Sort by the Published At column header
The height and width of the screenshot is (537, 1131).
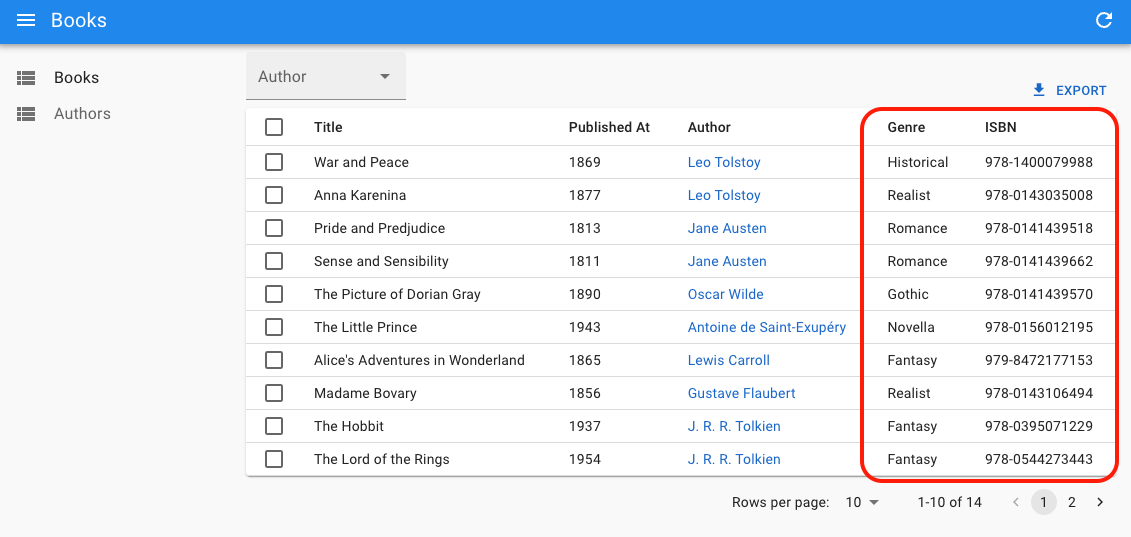point(609,127)
